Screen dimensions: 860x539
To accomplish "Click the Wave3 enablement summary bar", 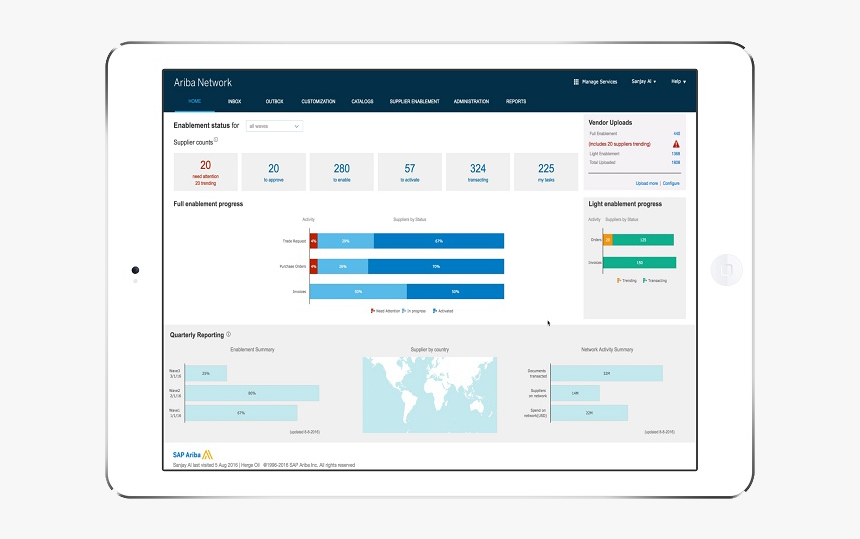I will (x=206, y=373).
